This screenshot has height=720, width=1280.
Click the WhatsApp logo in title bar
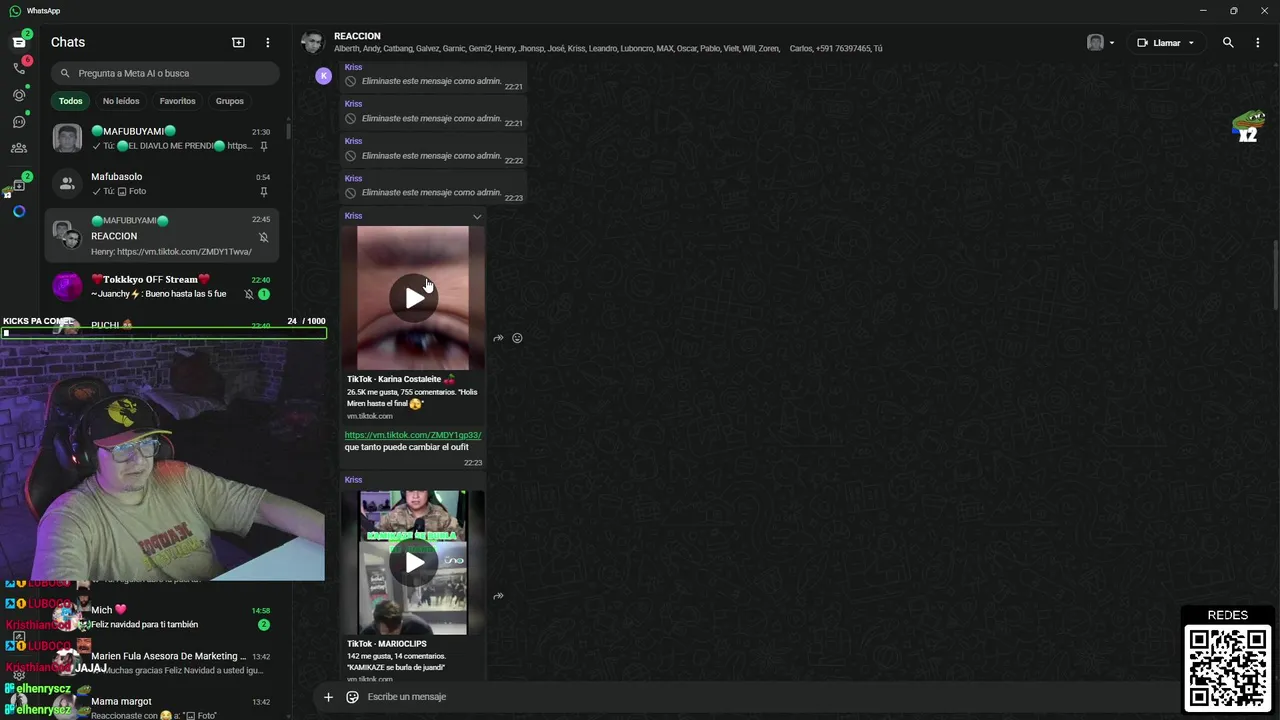point(15,10)
